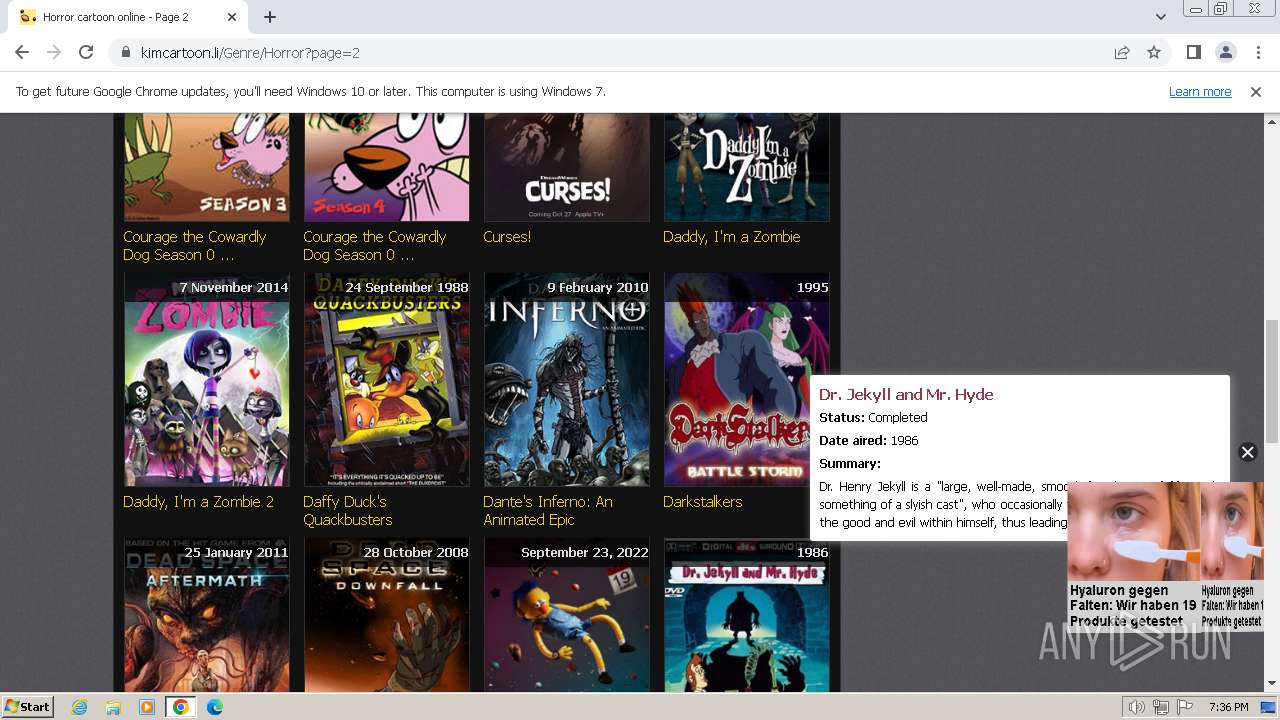The image size is (1280, 720).
Task: Click the scrollbar down arrow
Action: 1272,684
